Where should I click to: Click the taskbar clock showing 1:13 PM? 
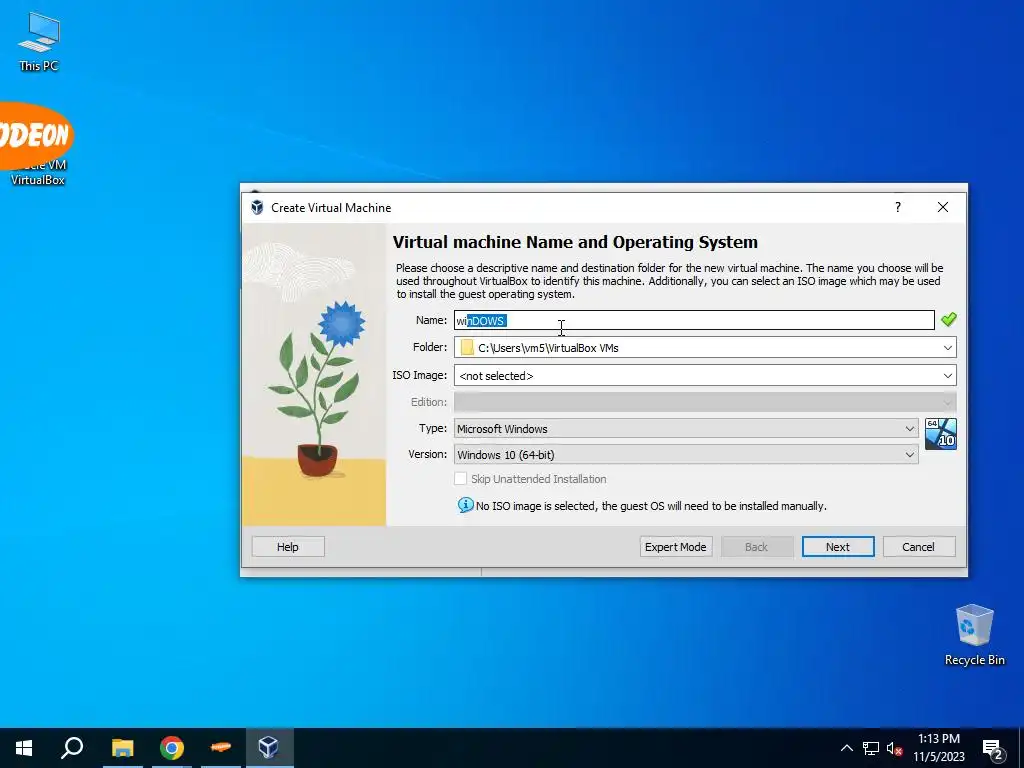click(938, 748)
